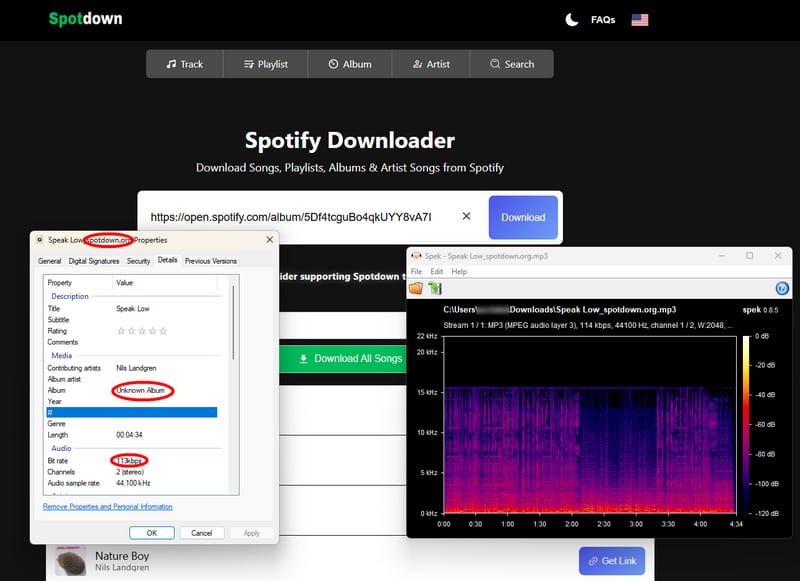Select the Search tab

tap(512, 64)
